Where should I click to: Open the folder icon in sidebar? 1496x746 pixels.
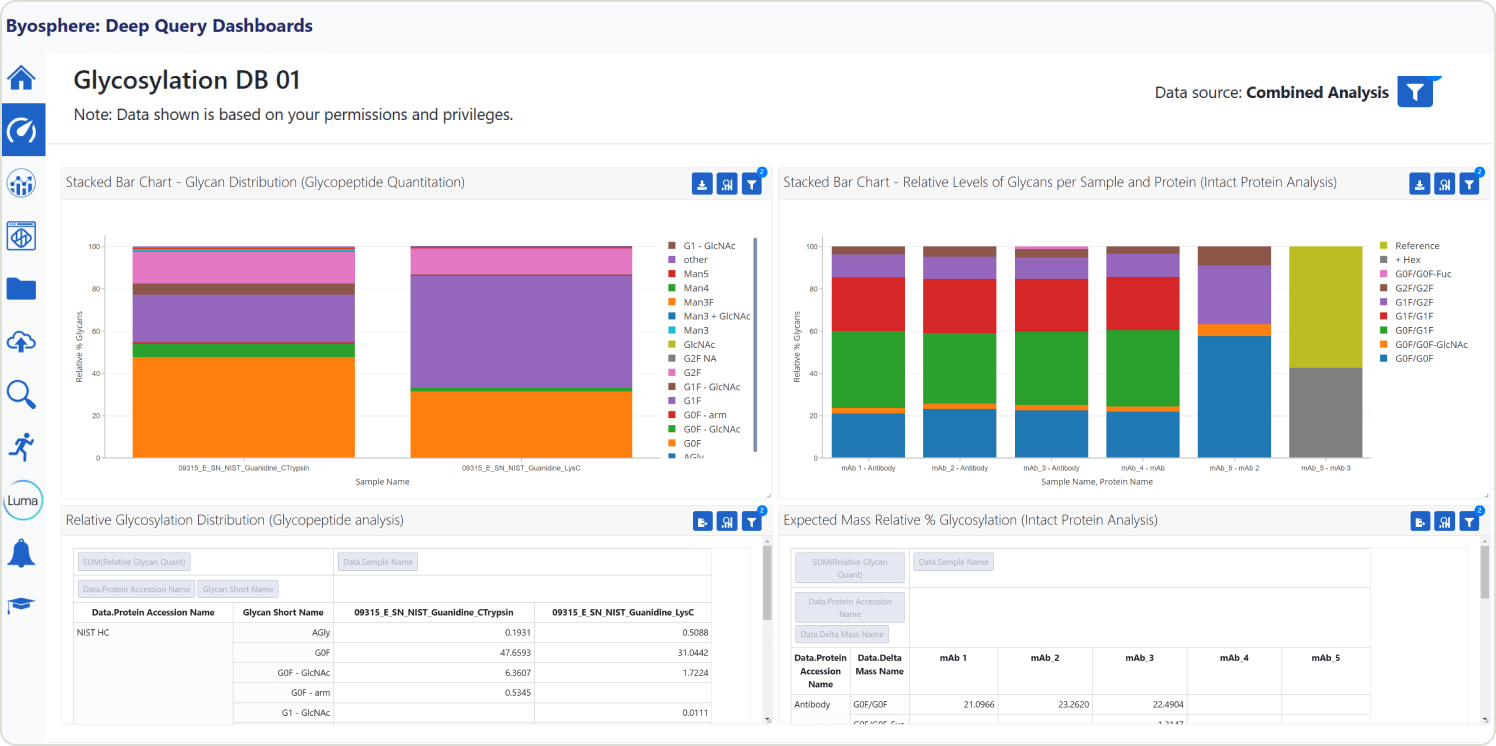pyautogui.click(x=22, y=289)
